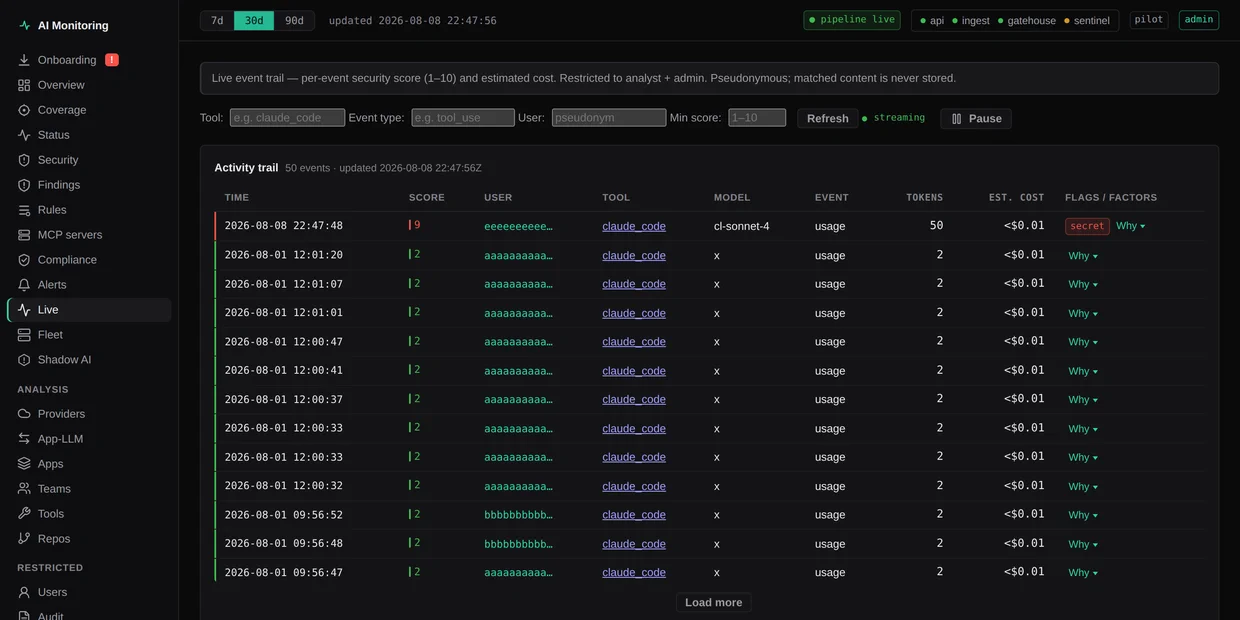Expand Why for the 12:00:37 event
The height and width of the screenshot is (620, 1240).
tap(1083, 400)
